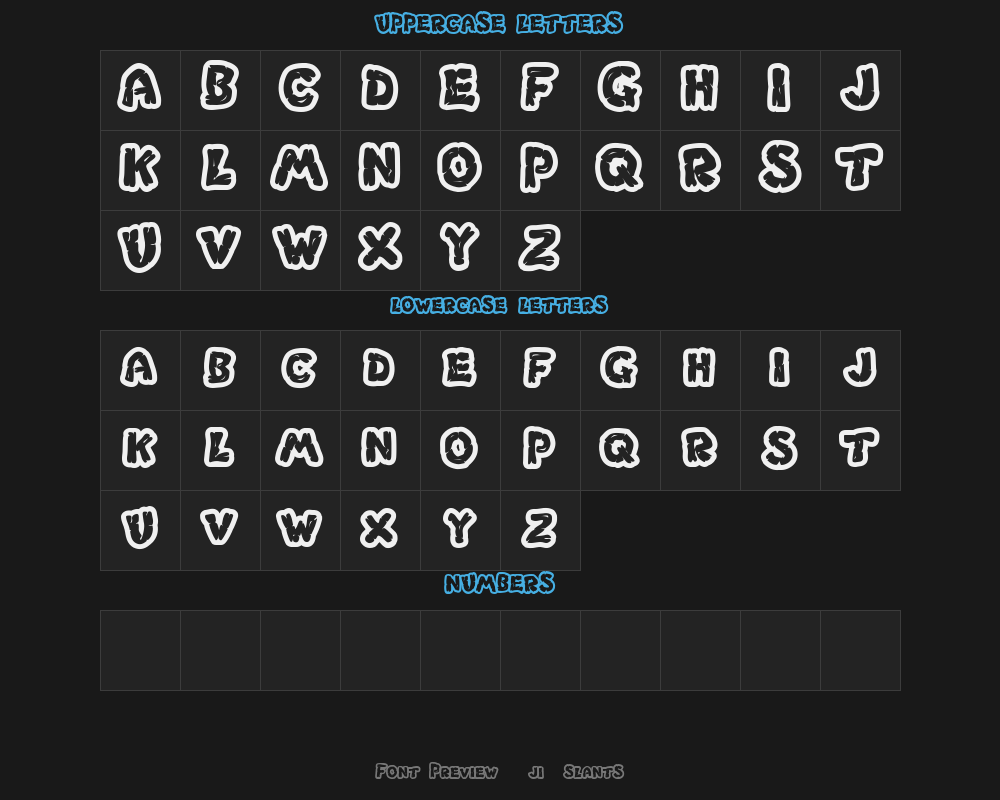Viewport: 1000px width, 800px height.
Task: Select the uppercase Q glyph cell
Action: coord(621,170)
